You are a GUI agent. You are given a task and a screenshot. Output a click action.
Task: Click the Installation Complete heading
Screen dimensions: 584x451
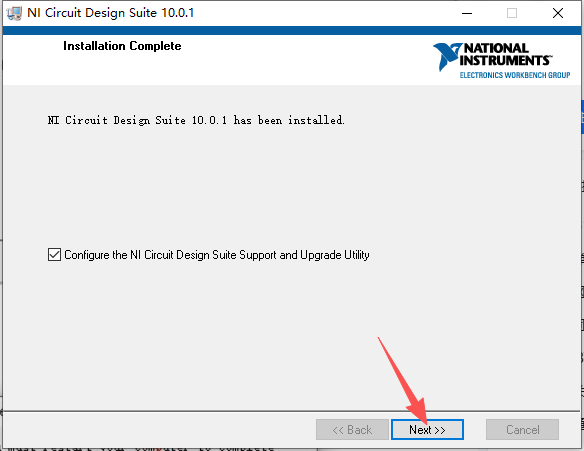122,46
